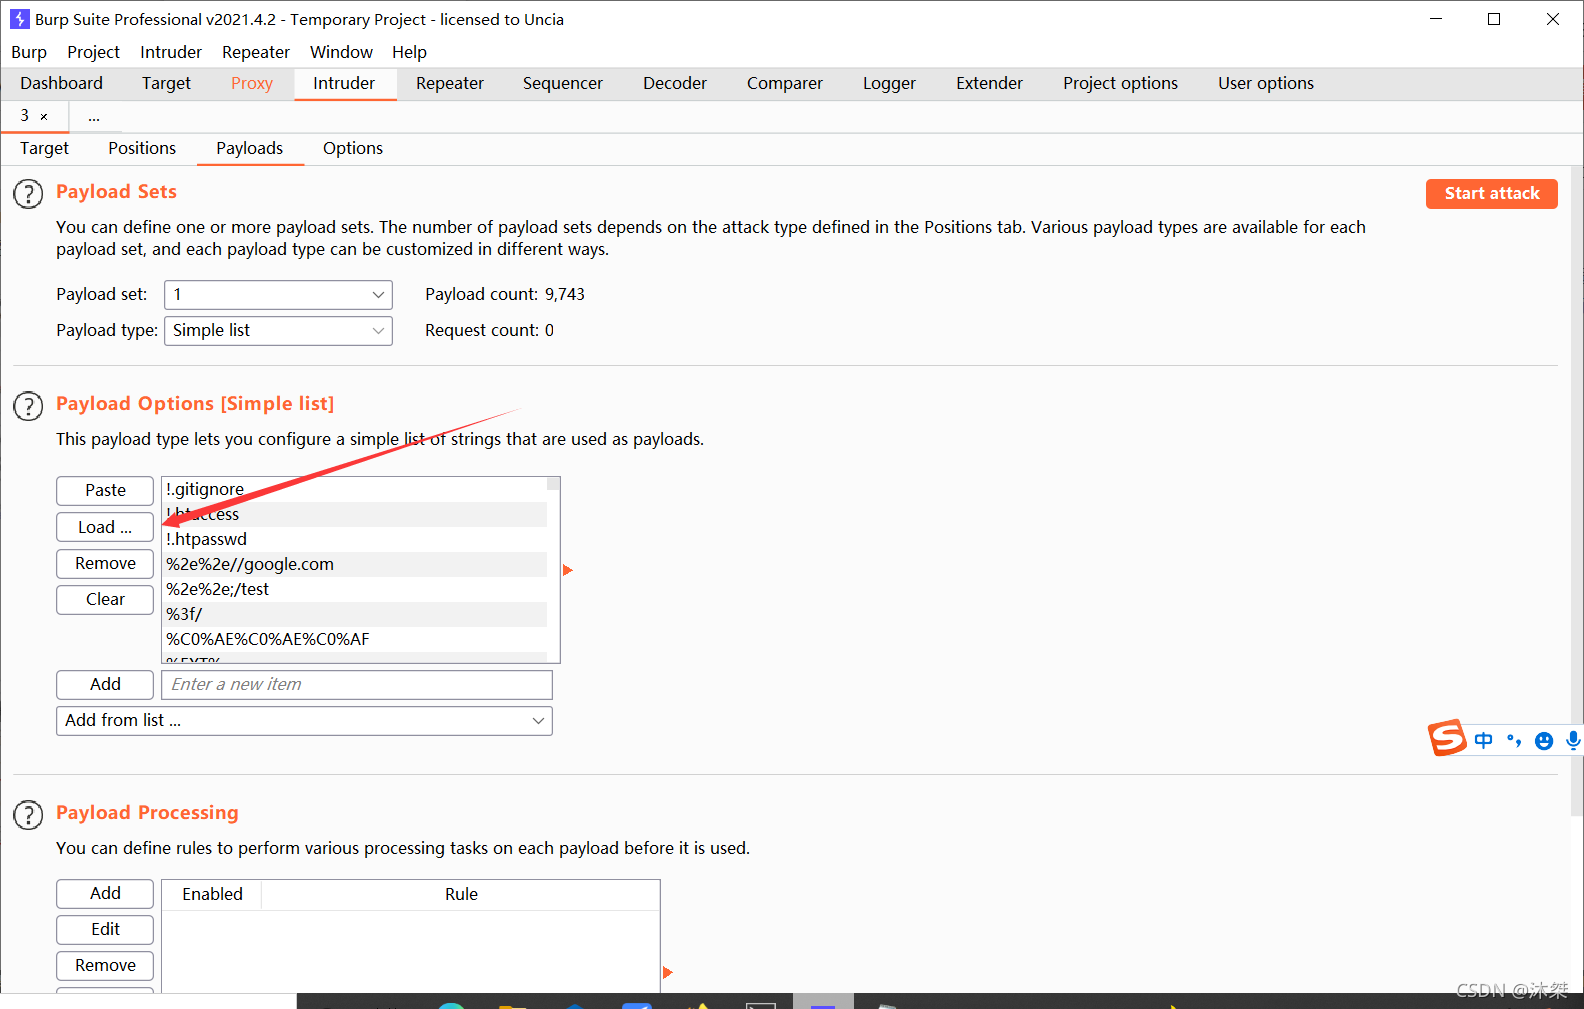Image resolution: width=1584 pixels, height=1009 pixels.
Task: Click the orange arrow beside payload list
Action: [568, 570]
